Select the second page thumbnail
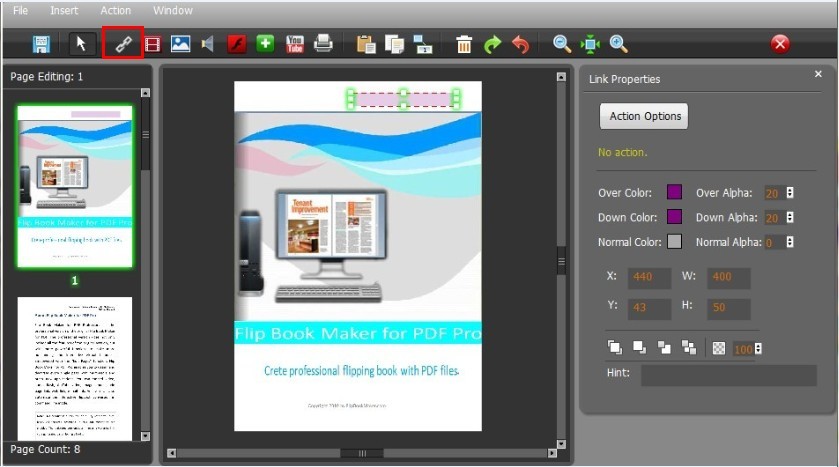 (x=75, y=369)
